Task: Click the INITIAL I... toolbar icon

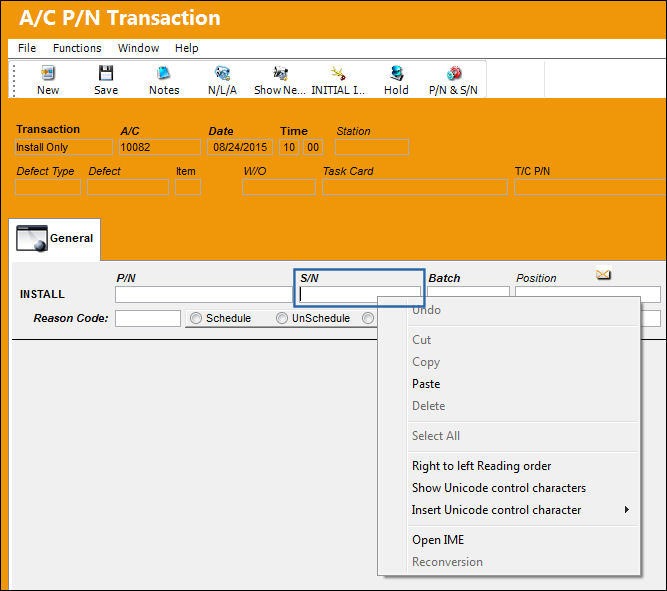Action: point(338,73)
